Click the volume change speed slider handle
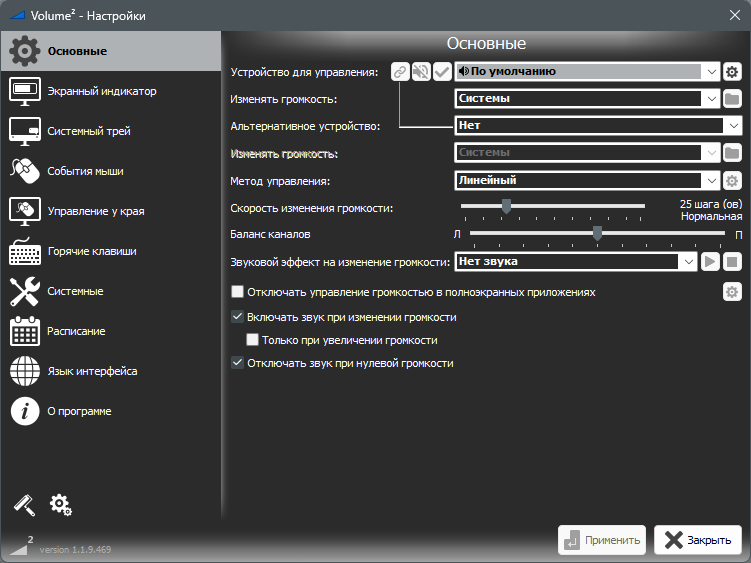 tap(506, 207)
